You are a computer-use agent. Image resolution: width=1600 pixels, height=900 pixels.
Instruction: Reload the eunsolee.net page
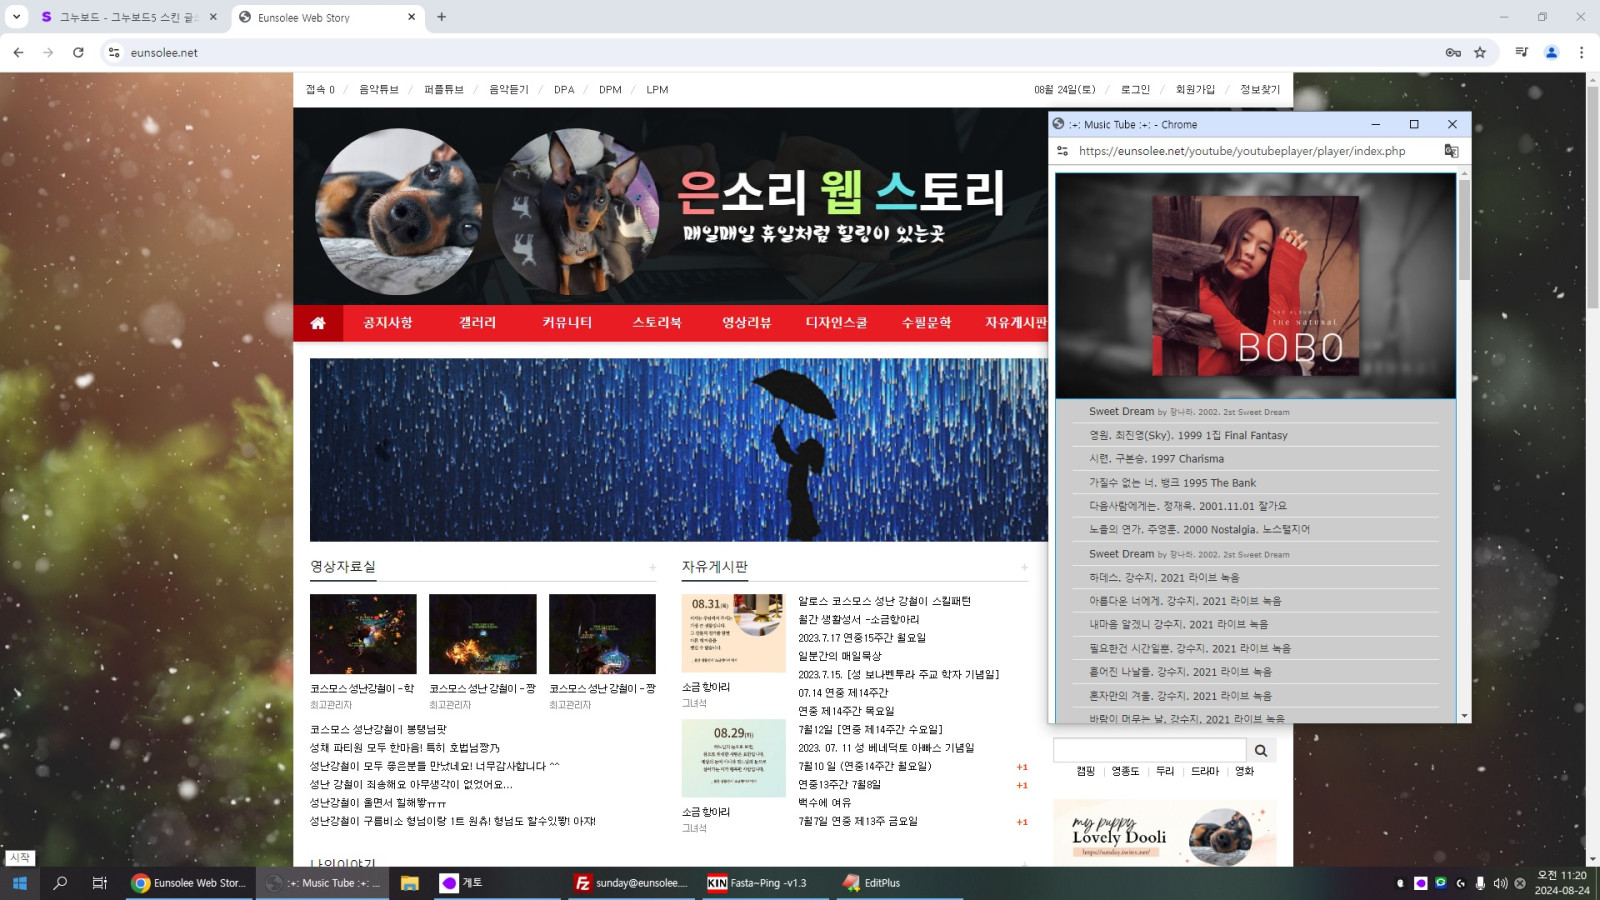tap(78, 52)
